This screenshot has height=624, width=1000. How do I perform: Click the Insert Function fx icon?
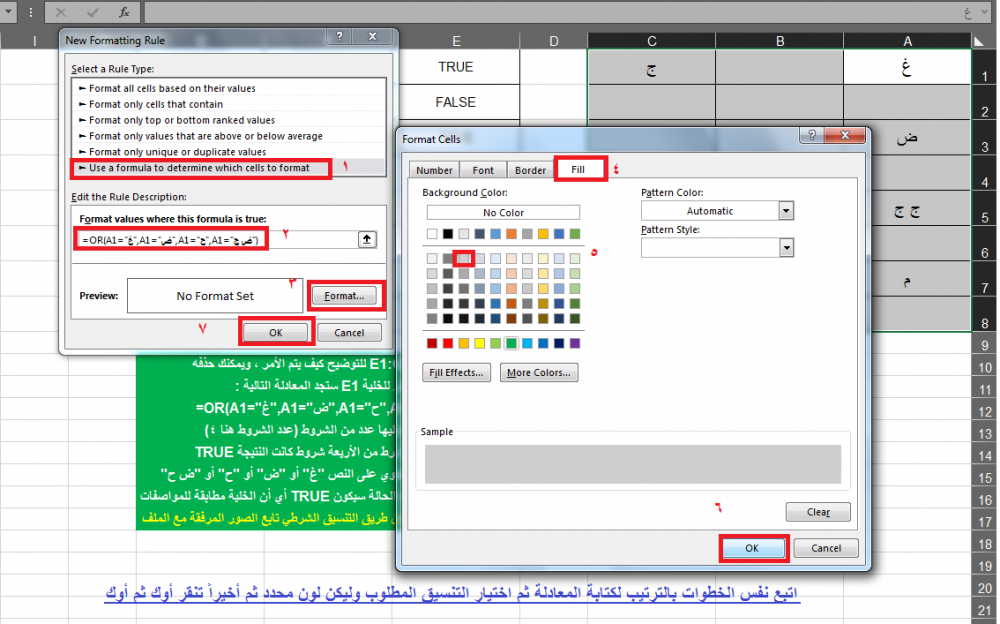124,12
